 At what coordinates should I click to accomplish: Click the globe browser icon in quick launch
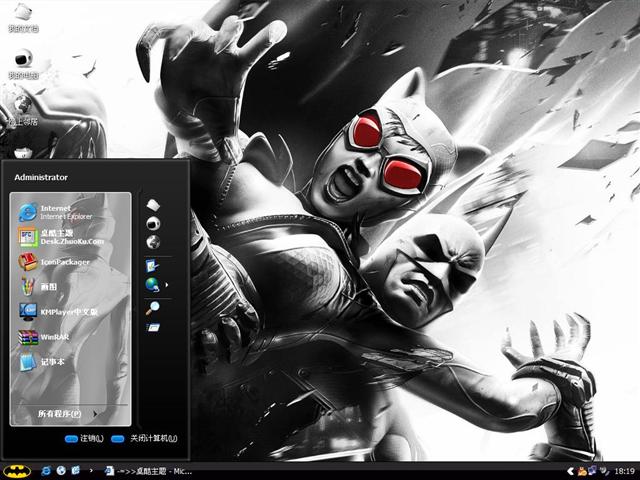click(x=61, y=471)
